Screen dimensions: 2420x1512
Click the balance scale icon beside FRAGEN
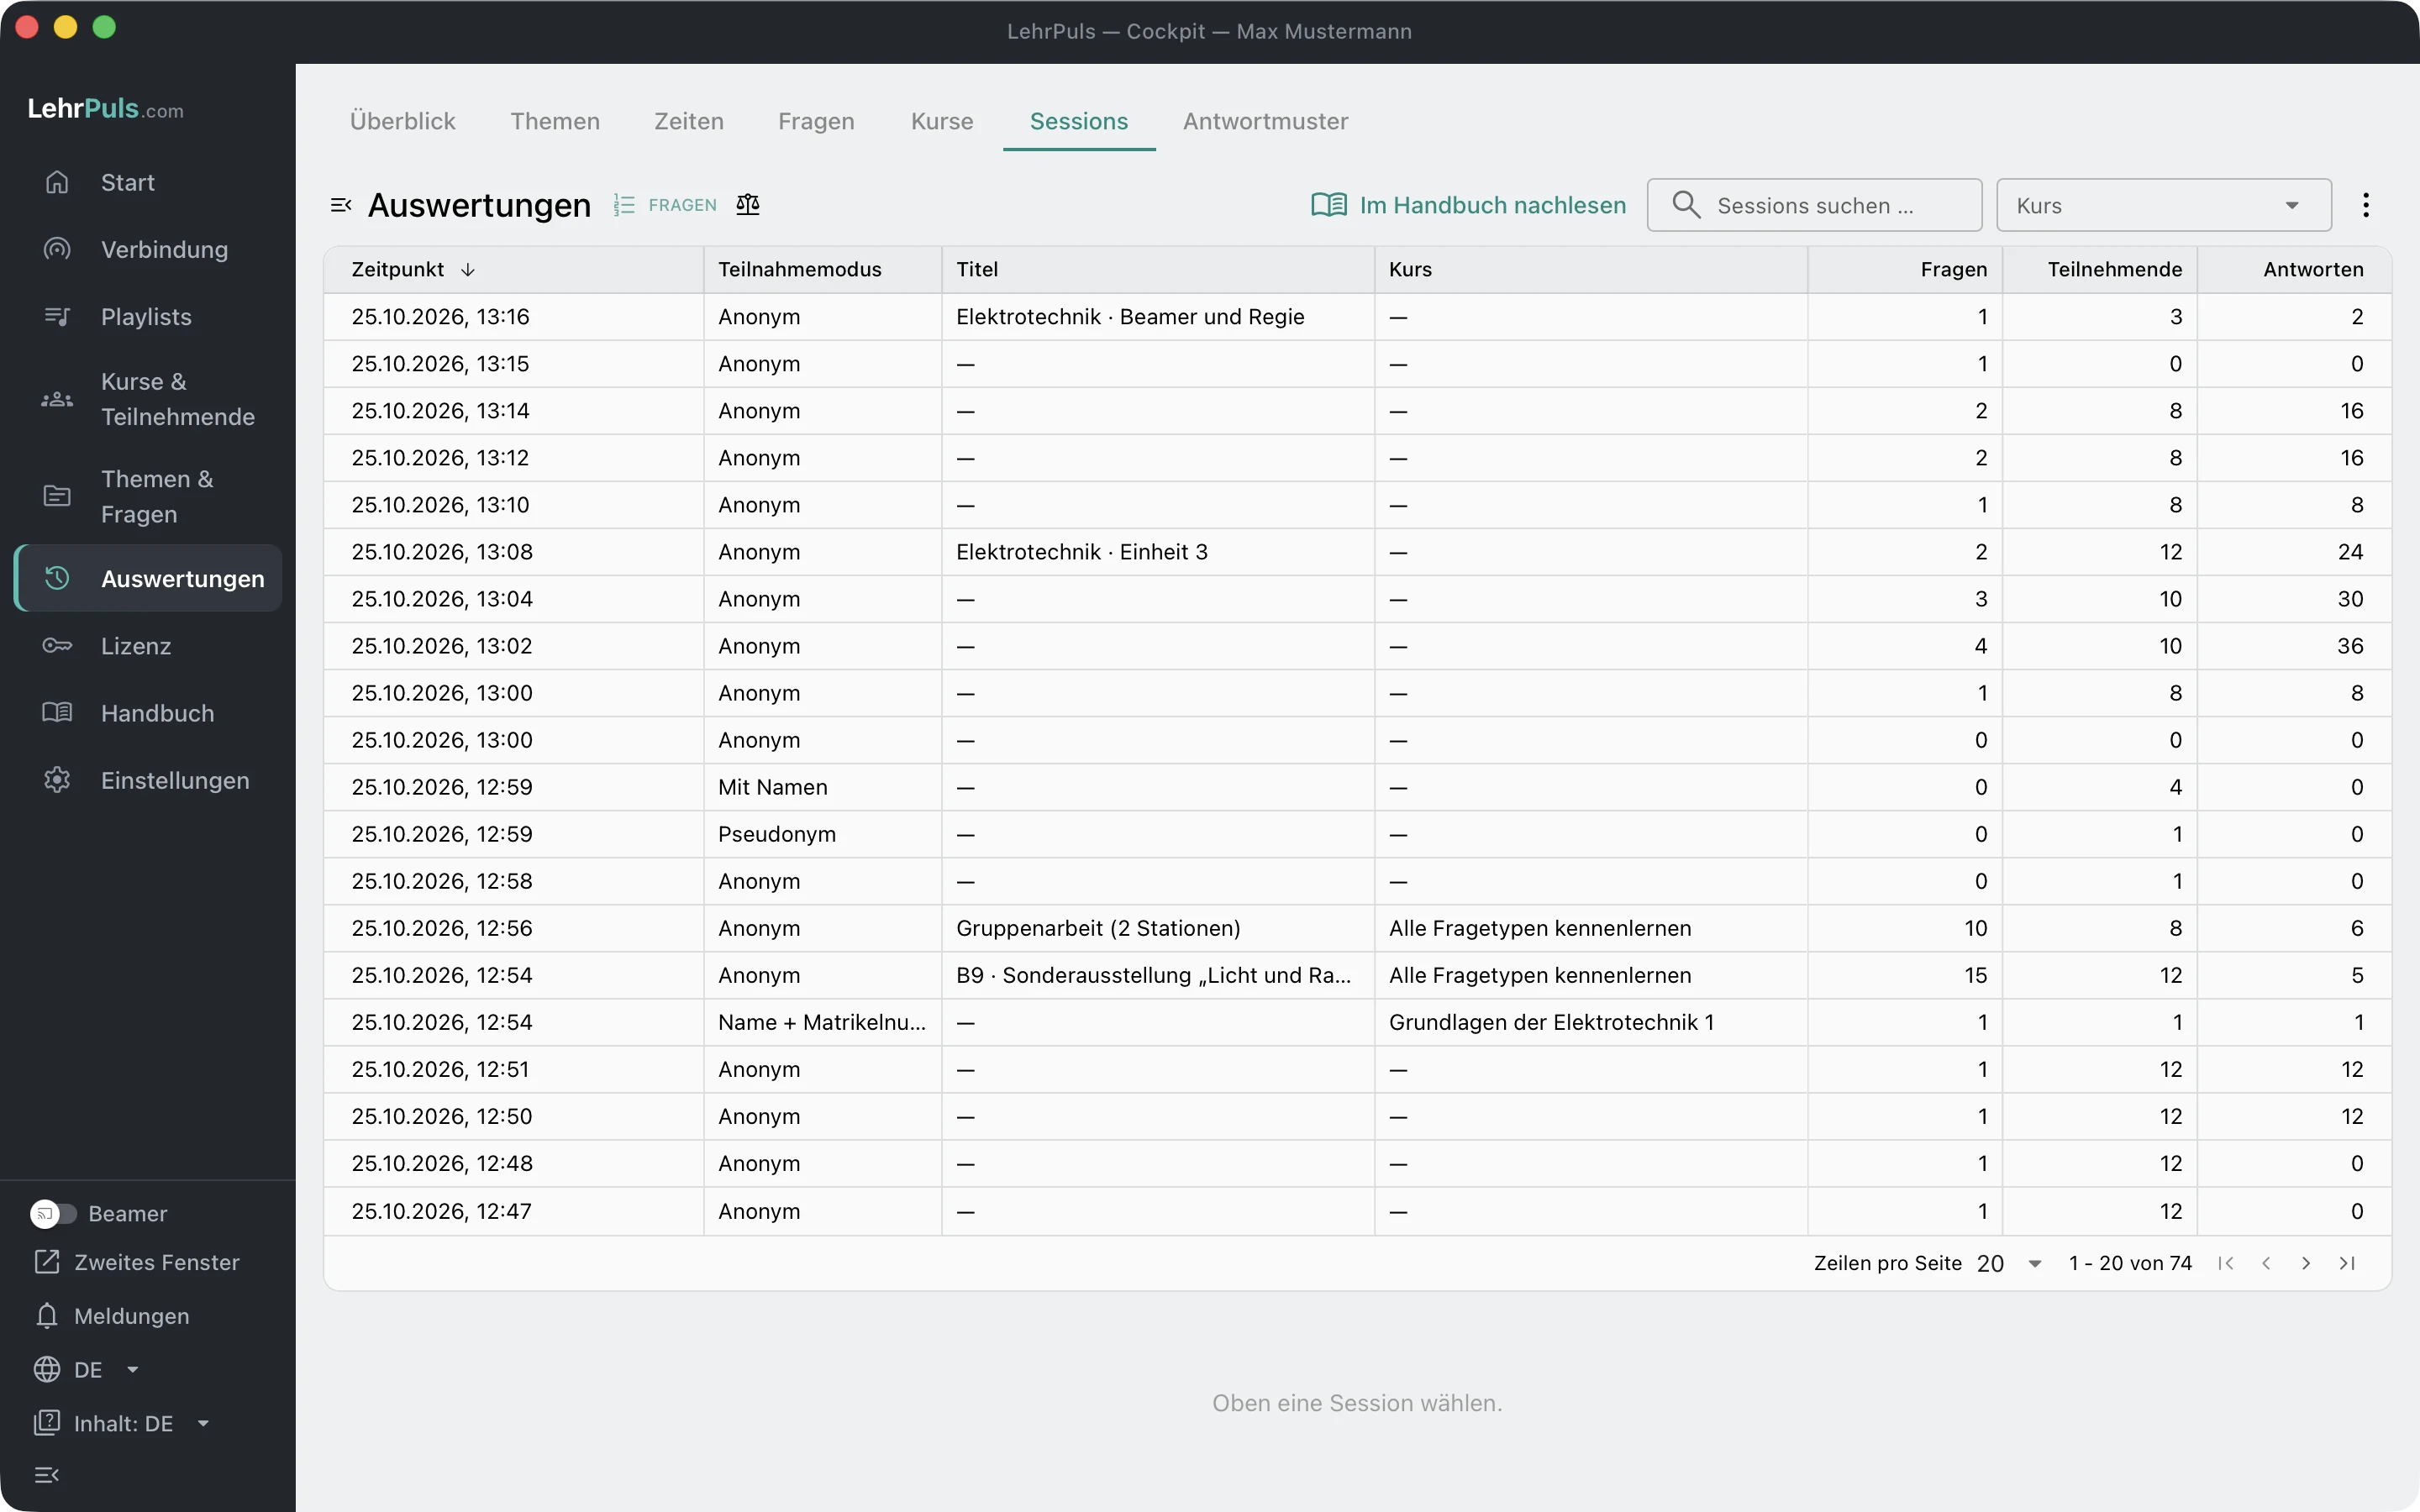[748, 205]
